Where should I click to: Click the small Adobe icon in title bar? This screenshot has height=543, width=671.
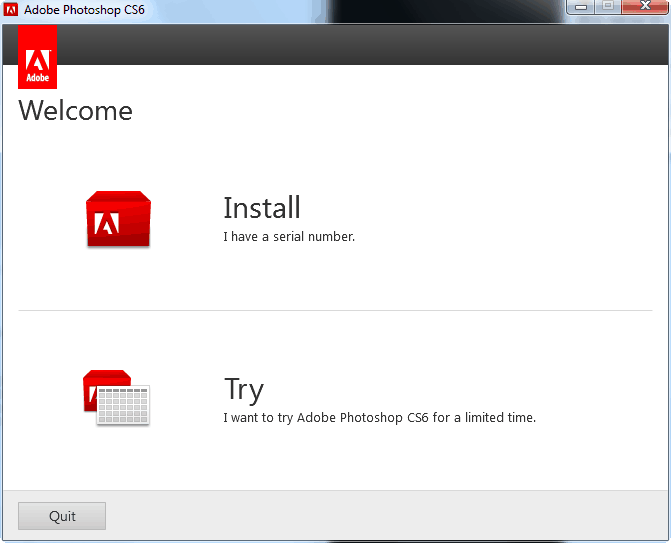11,9
